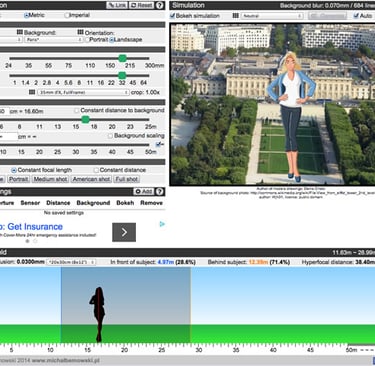Click the focal length slider handle
375x366 pixels.
pyautogui.click(x=122, y=58)
